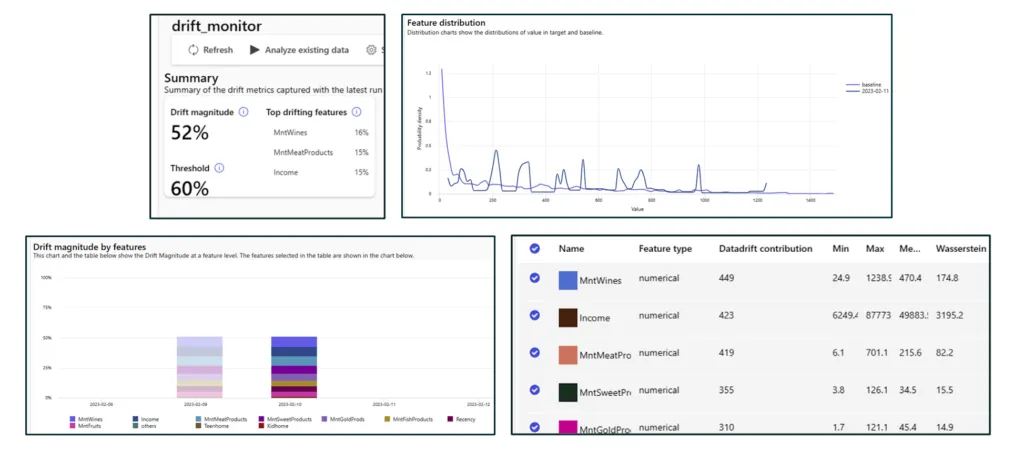Click MntMeatProducts in Top drifting features

click(x=304, y=152)
